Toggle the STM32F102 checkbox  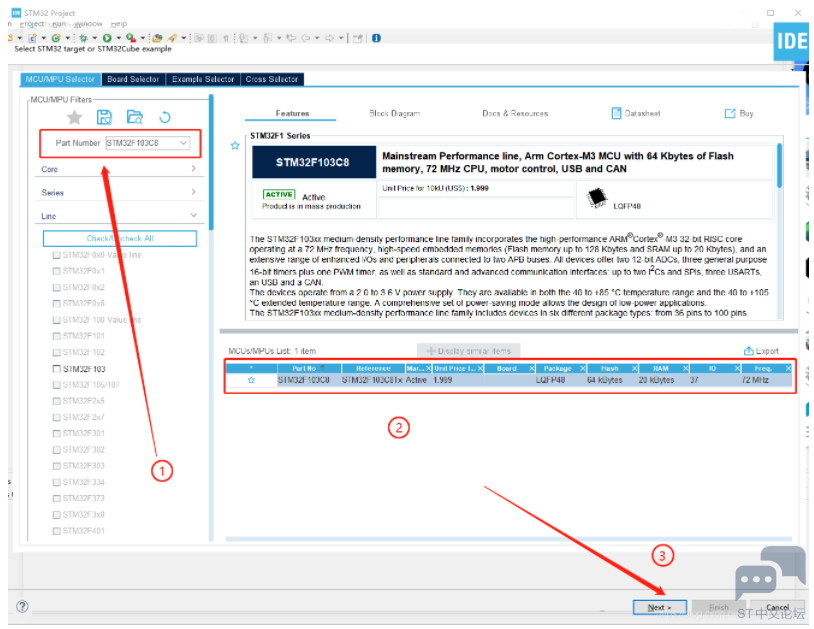pos(57,353)
